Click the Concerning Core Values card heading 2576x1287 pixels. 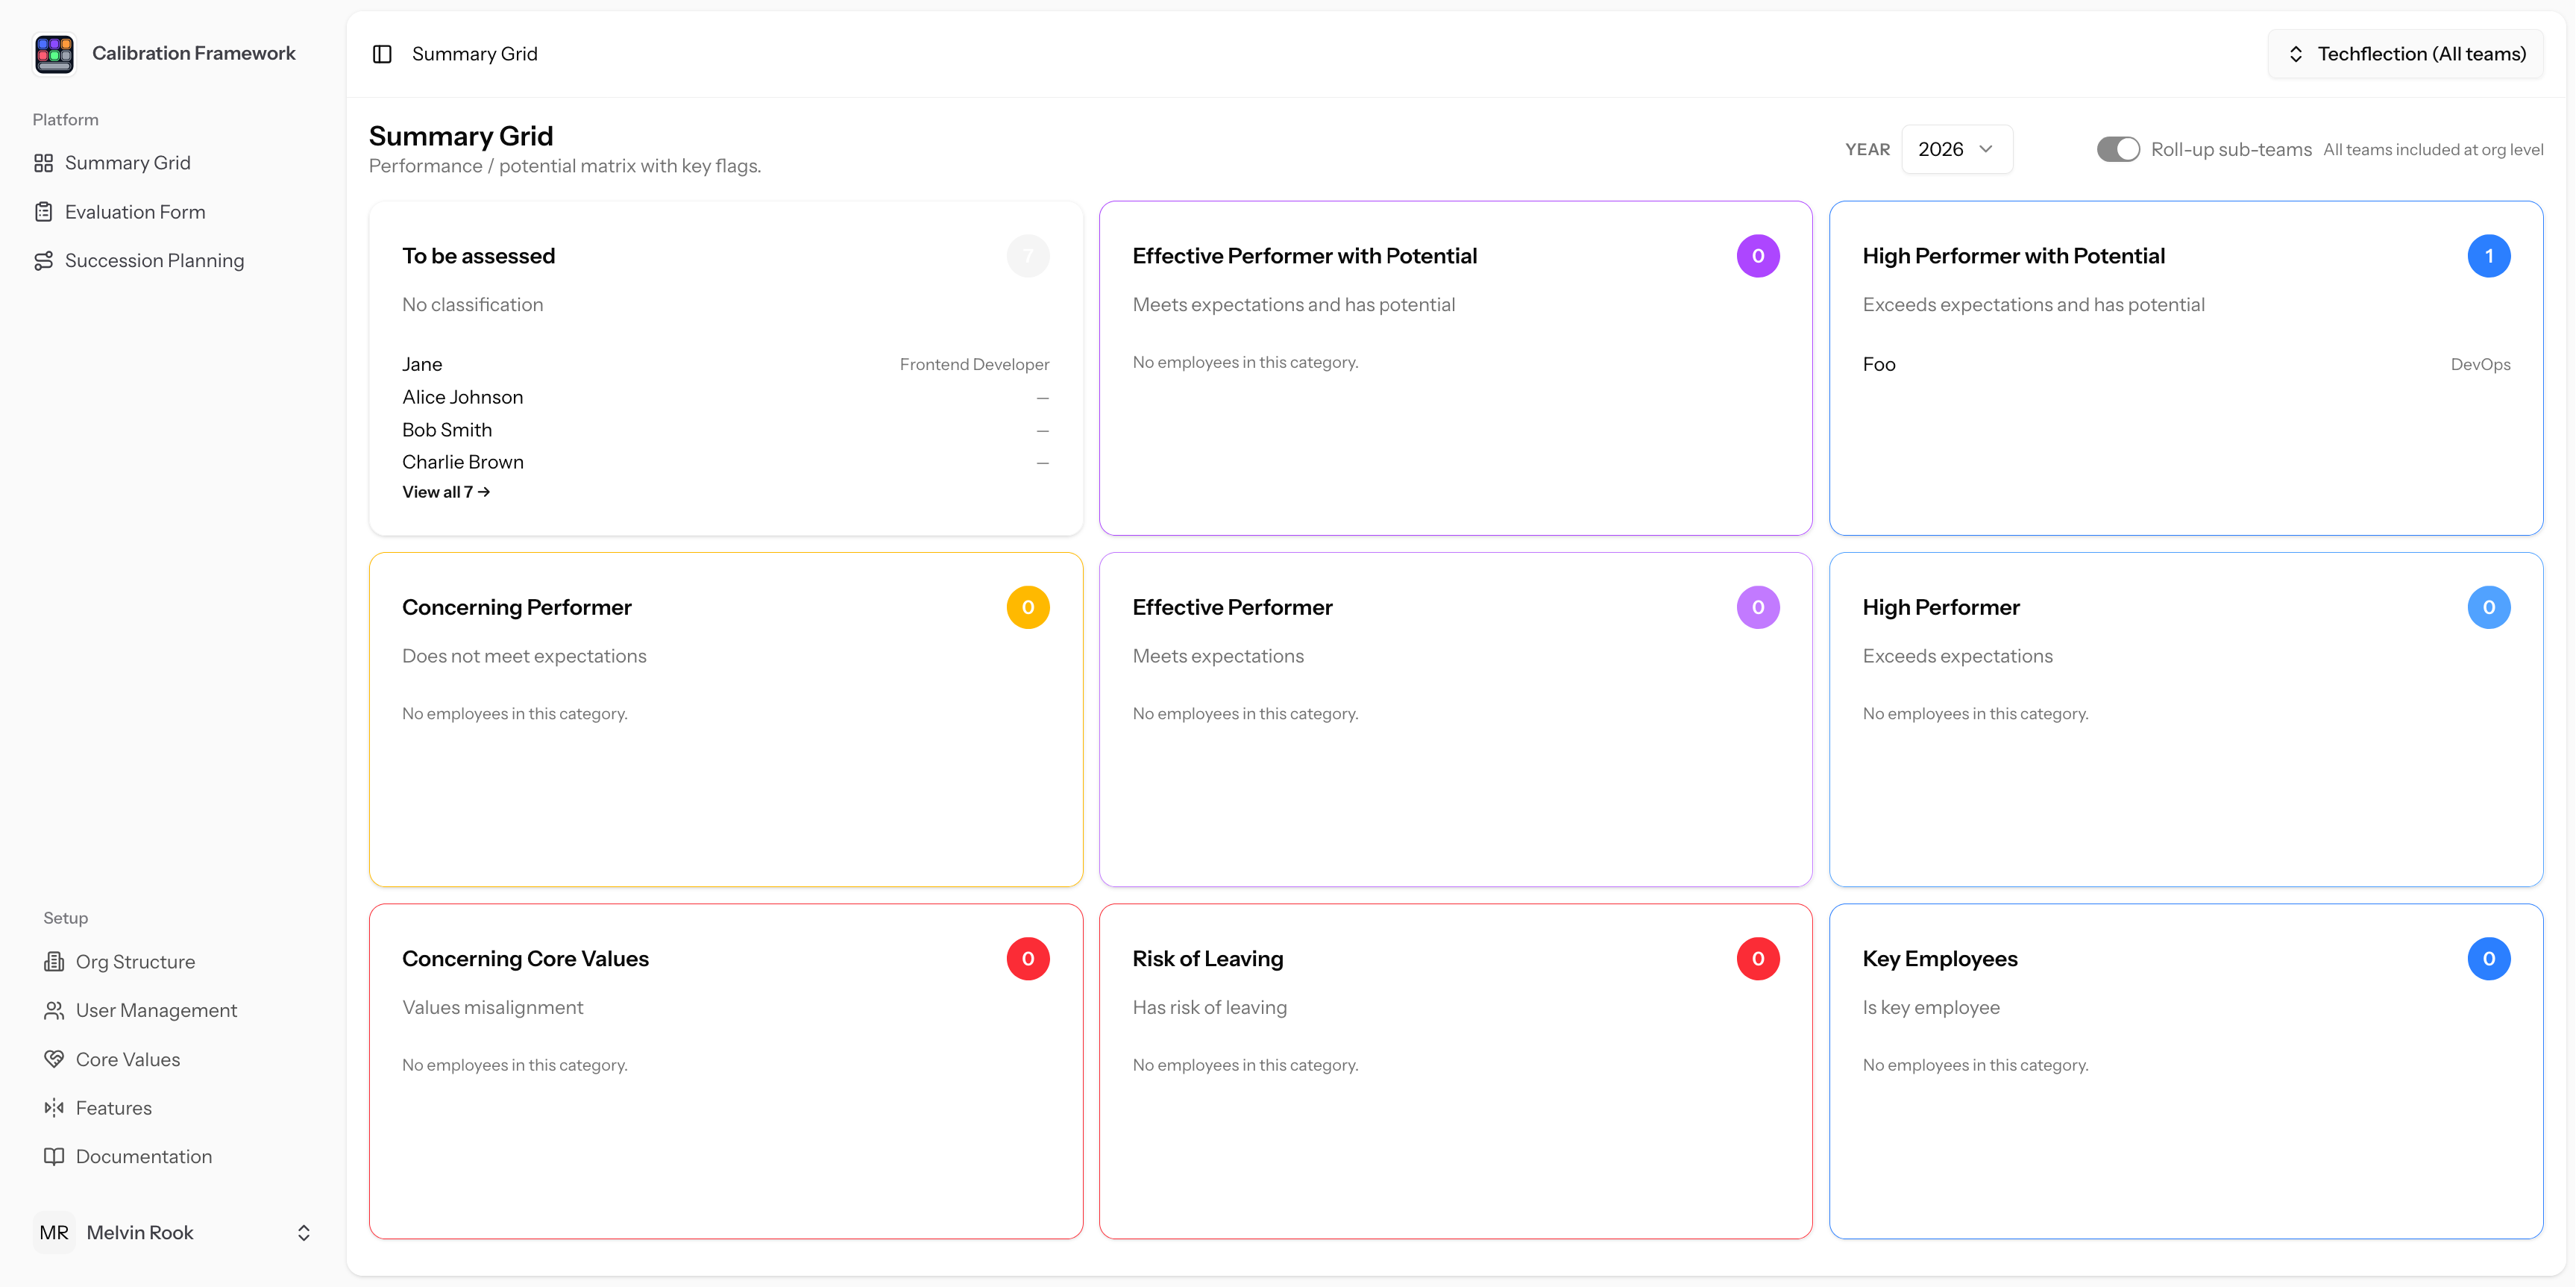[x=525, y=959]
